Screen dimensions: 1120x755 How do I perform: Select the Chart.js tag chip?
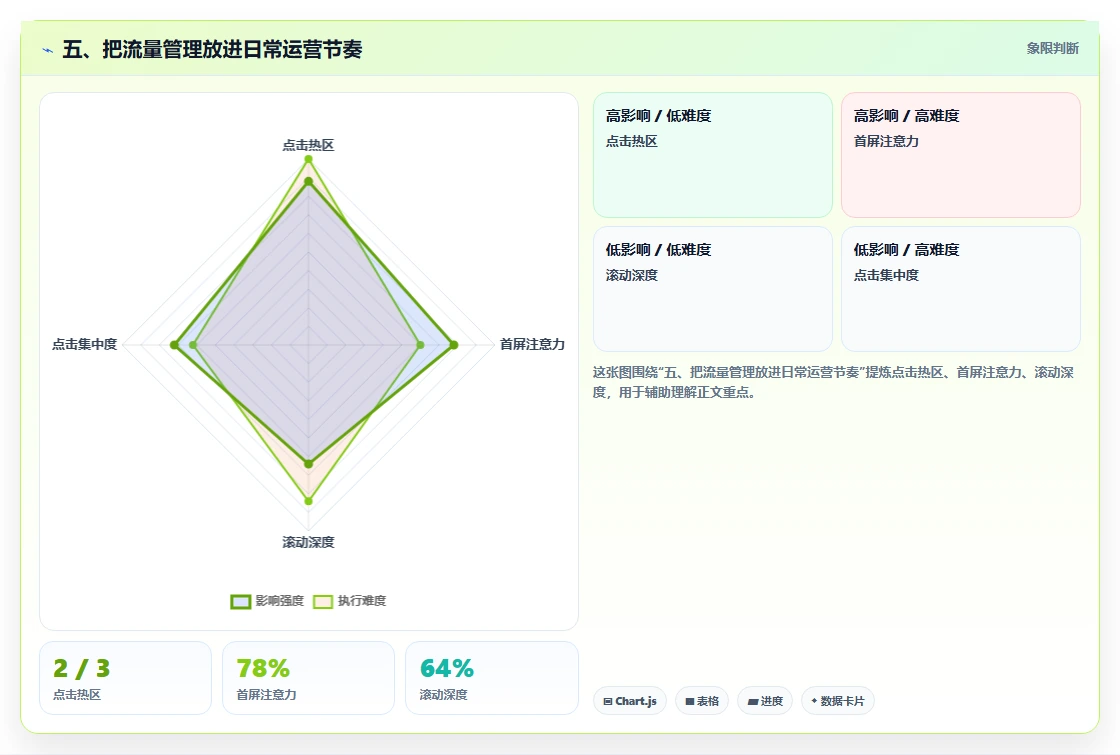[630, 701]
